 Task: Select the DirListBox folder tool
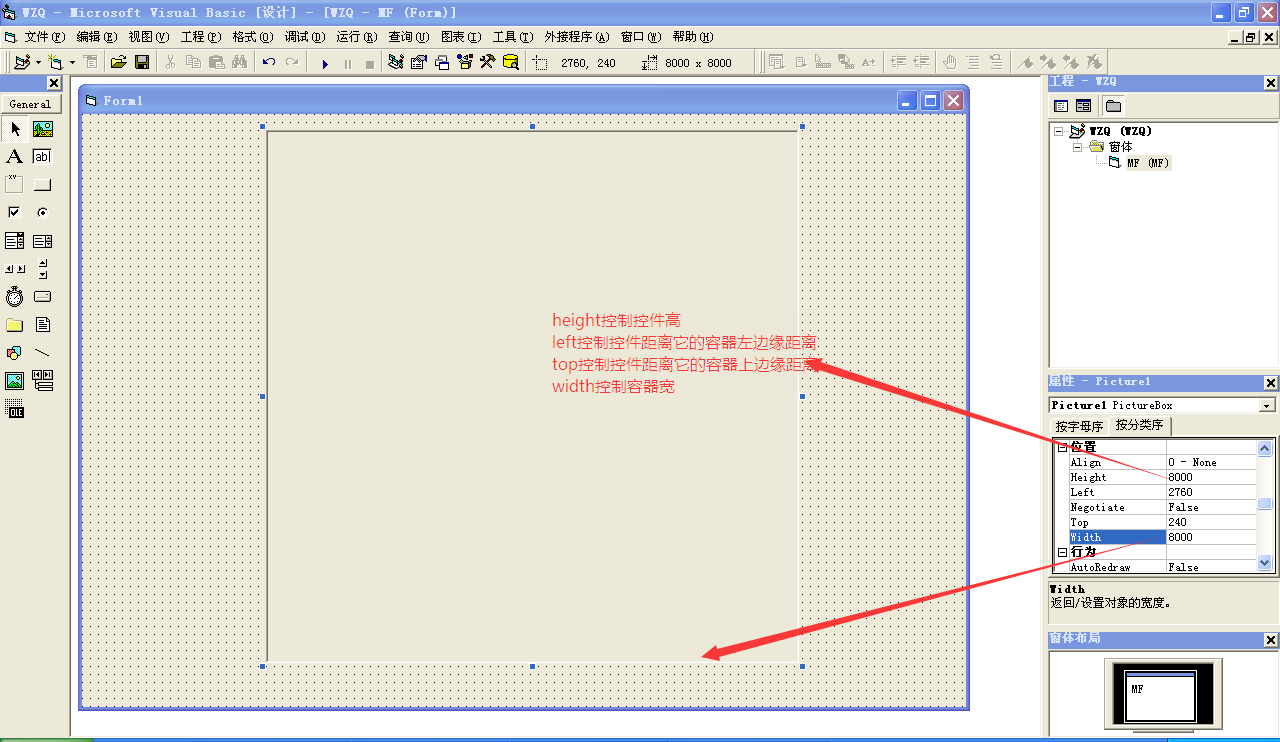14,325
